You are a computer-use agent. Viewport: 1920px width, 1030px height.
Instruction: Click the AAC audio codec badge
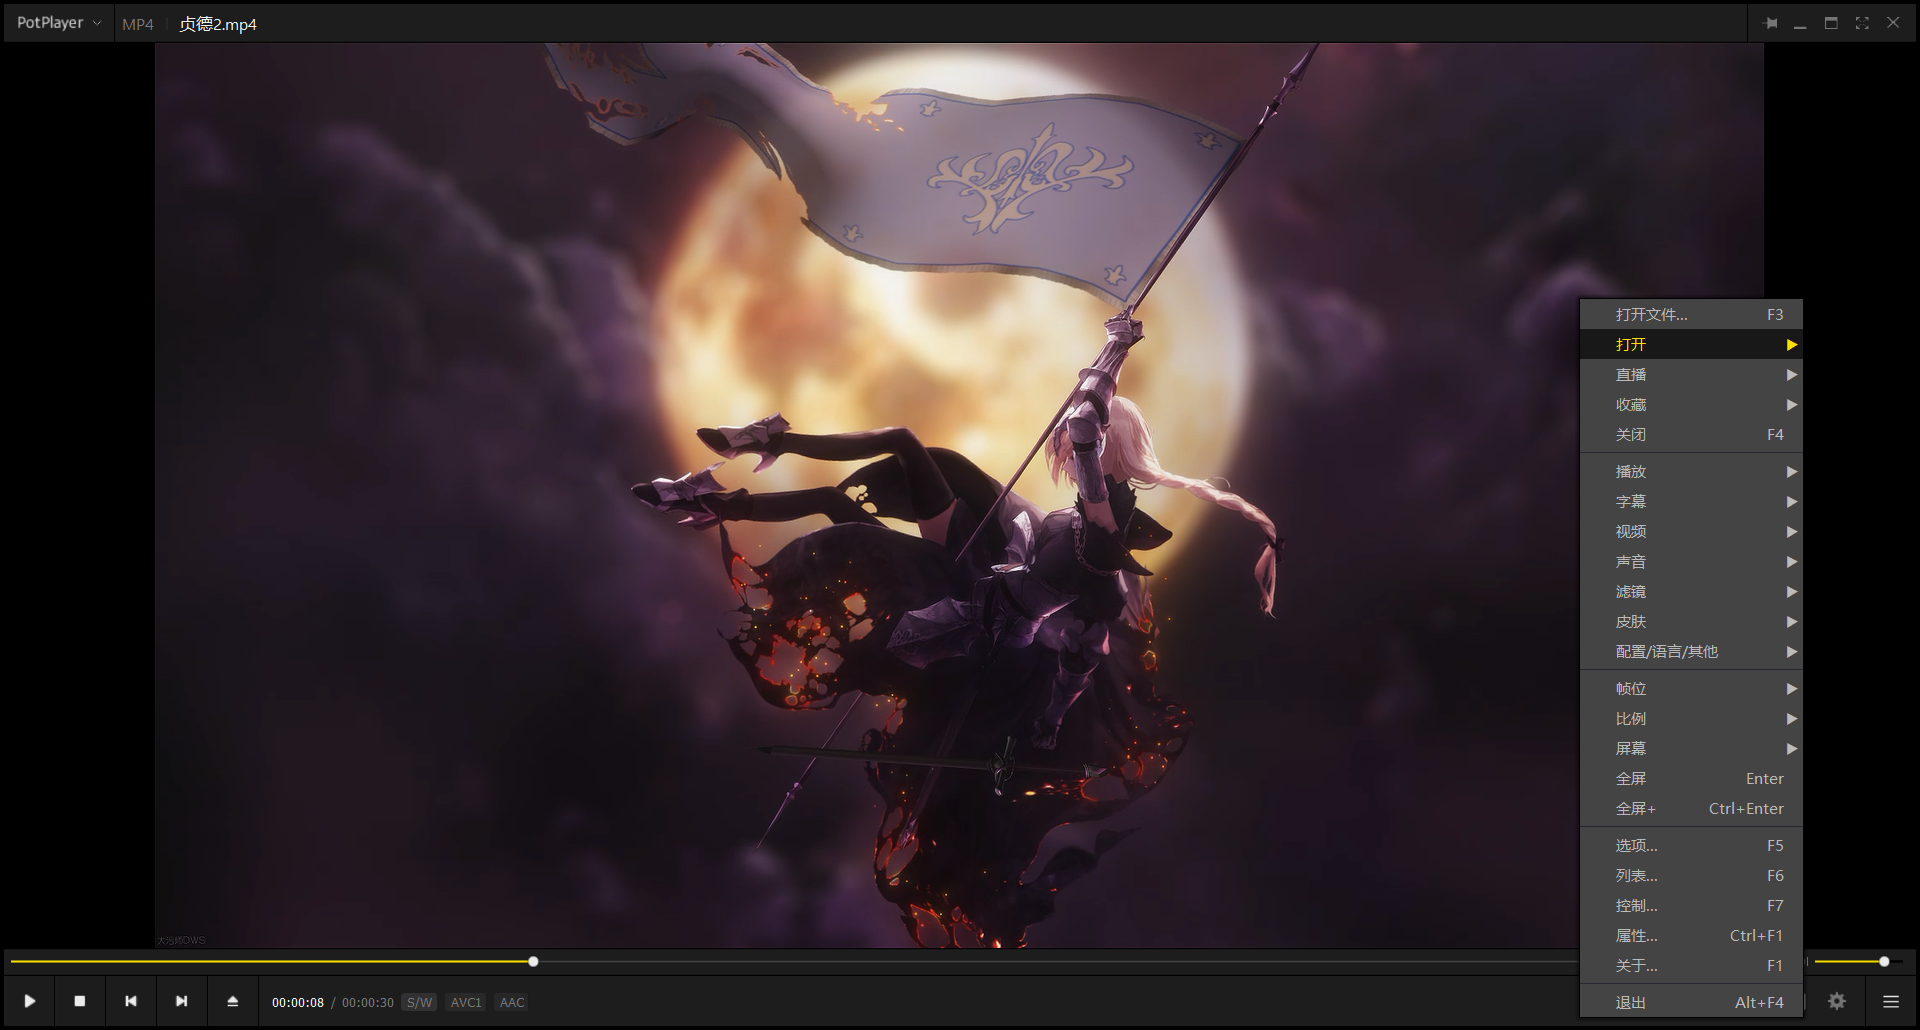(512, 1002)
